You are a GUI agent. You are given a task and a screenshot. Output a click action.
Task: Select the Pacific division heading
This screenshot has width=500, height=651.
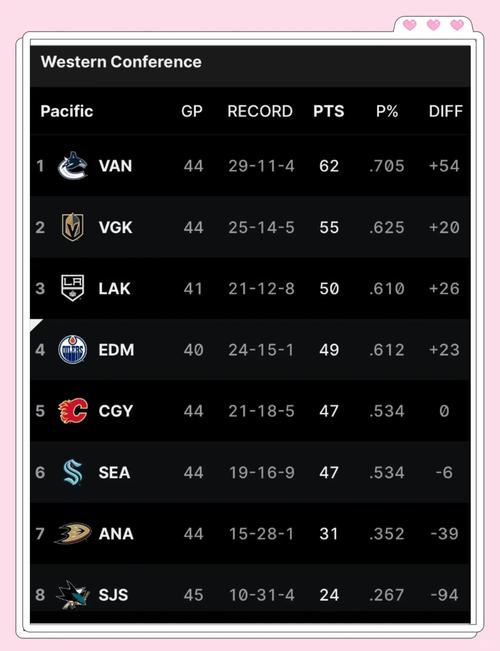point(67,111)
